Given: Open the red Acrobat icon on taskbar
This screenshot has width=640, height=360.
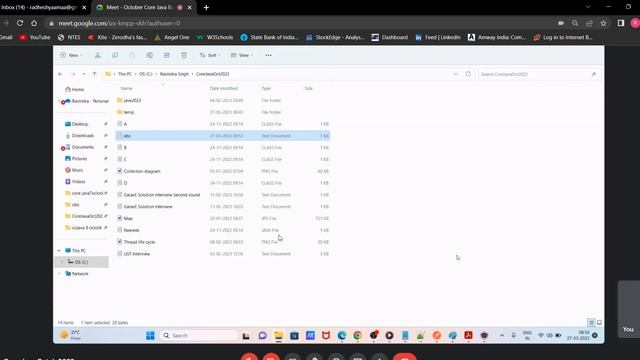Looking at the screenshot, I should pos(468,336).
